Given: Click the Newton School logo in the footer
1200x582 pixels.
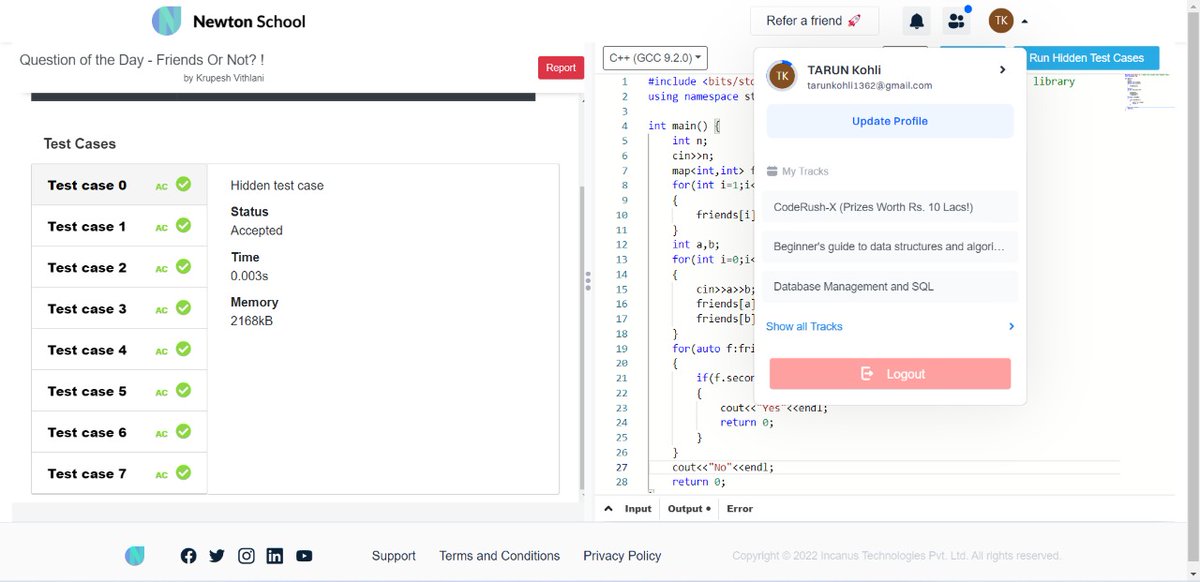Looking at the screenshot, I should click(135, 555).
